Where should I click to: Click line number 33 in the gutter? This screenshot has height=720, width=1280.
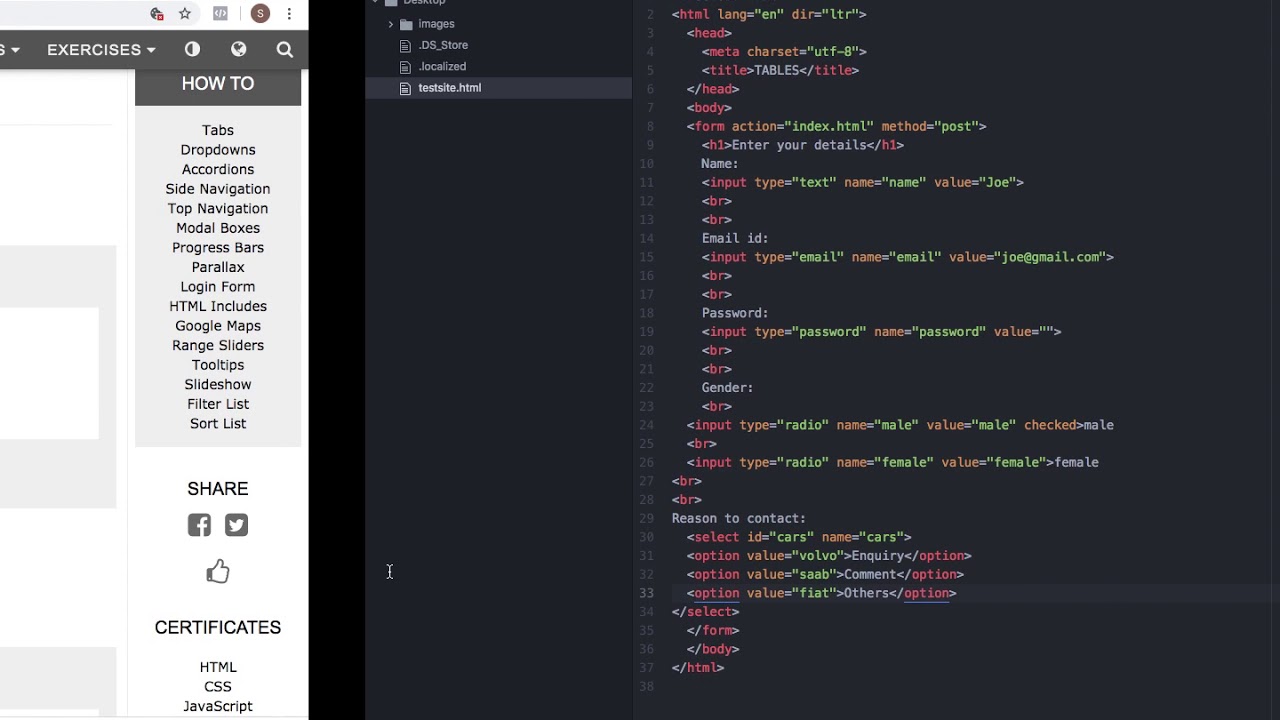pyautogui.click(x=646, y=593)
